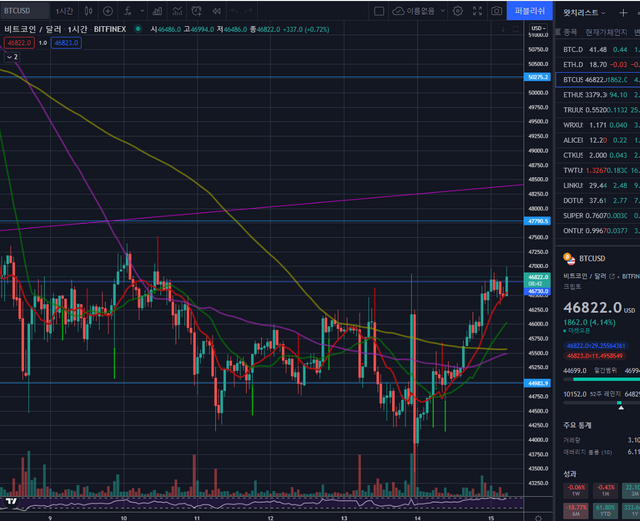The width and height of the screenshot is (640, 521).
Task: Open the USD currency dropdown on price scale
Action: point(538,28)
